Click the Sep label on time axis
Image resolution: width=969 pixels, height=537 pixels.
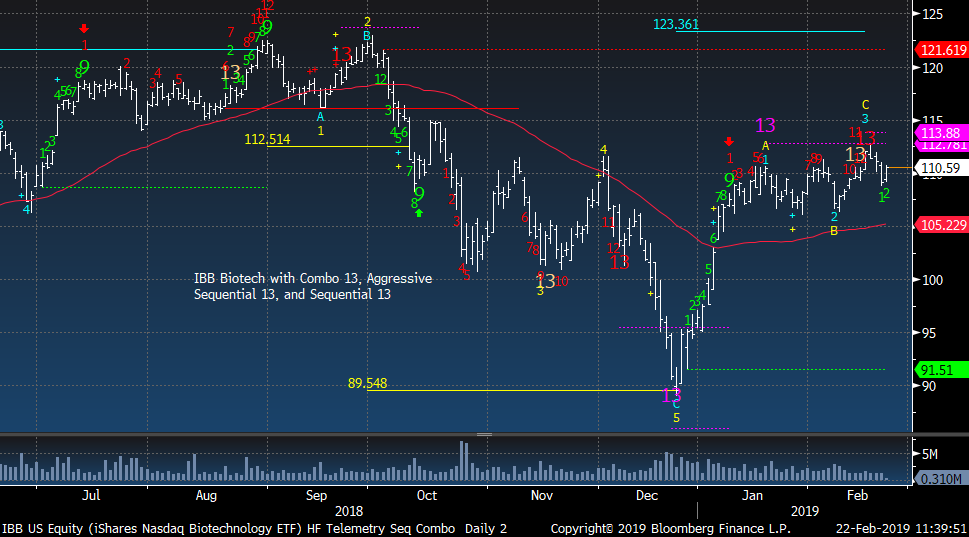[316, 496]
